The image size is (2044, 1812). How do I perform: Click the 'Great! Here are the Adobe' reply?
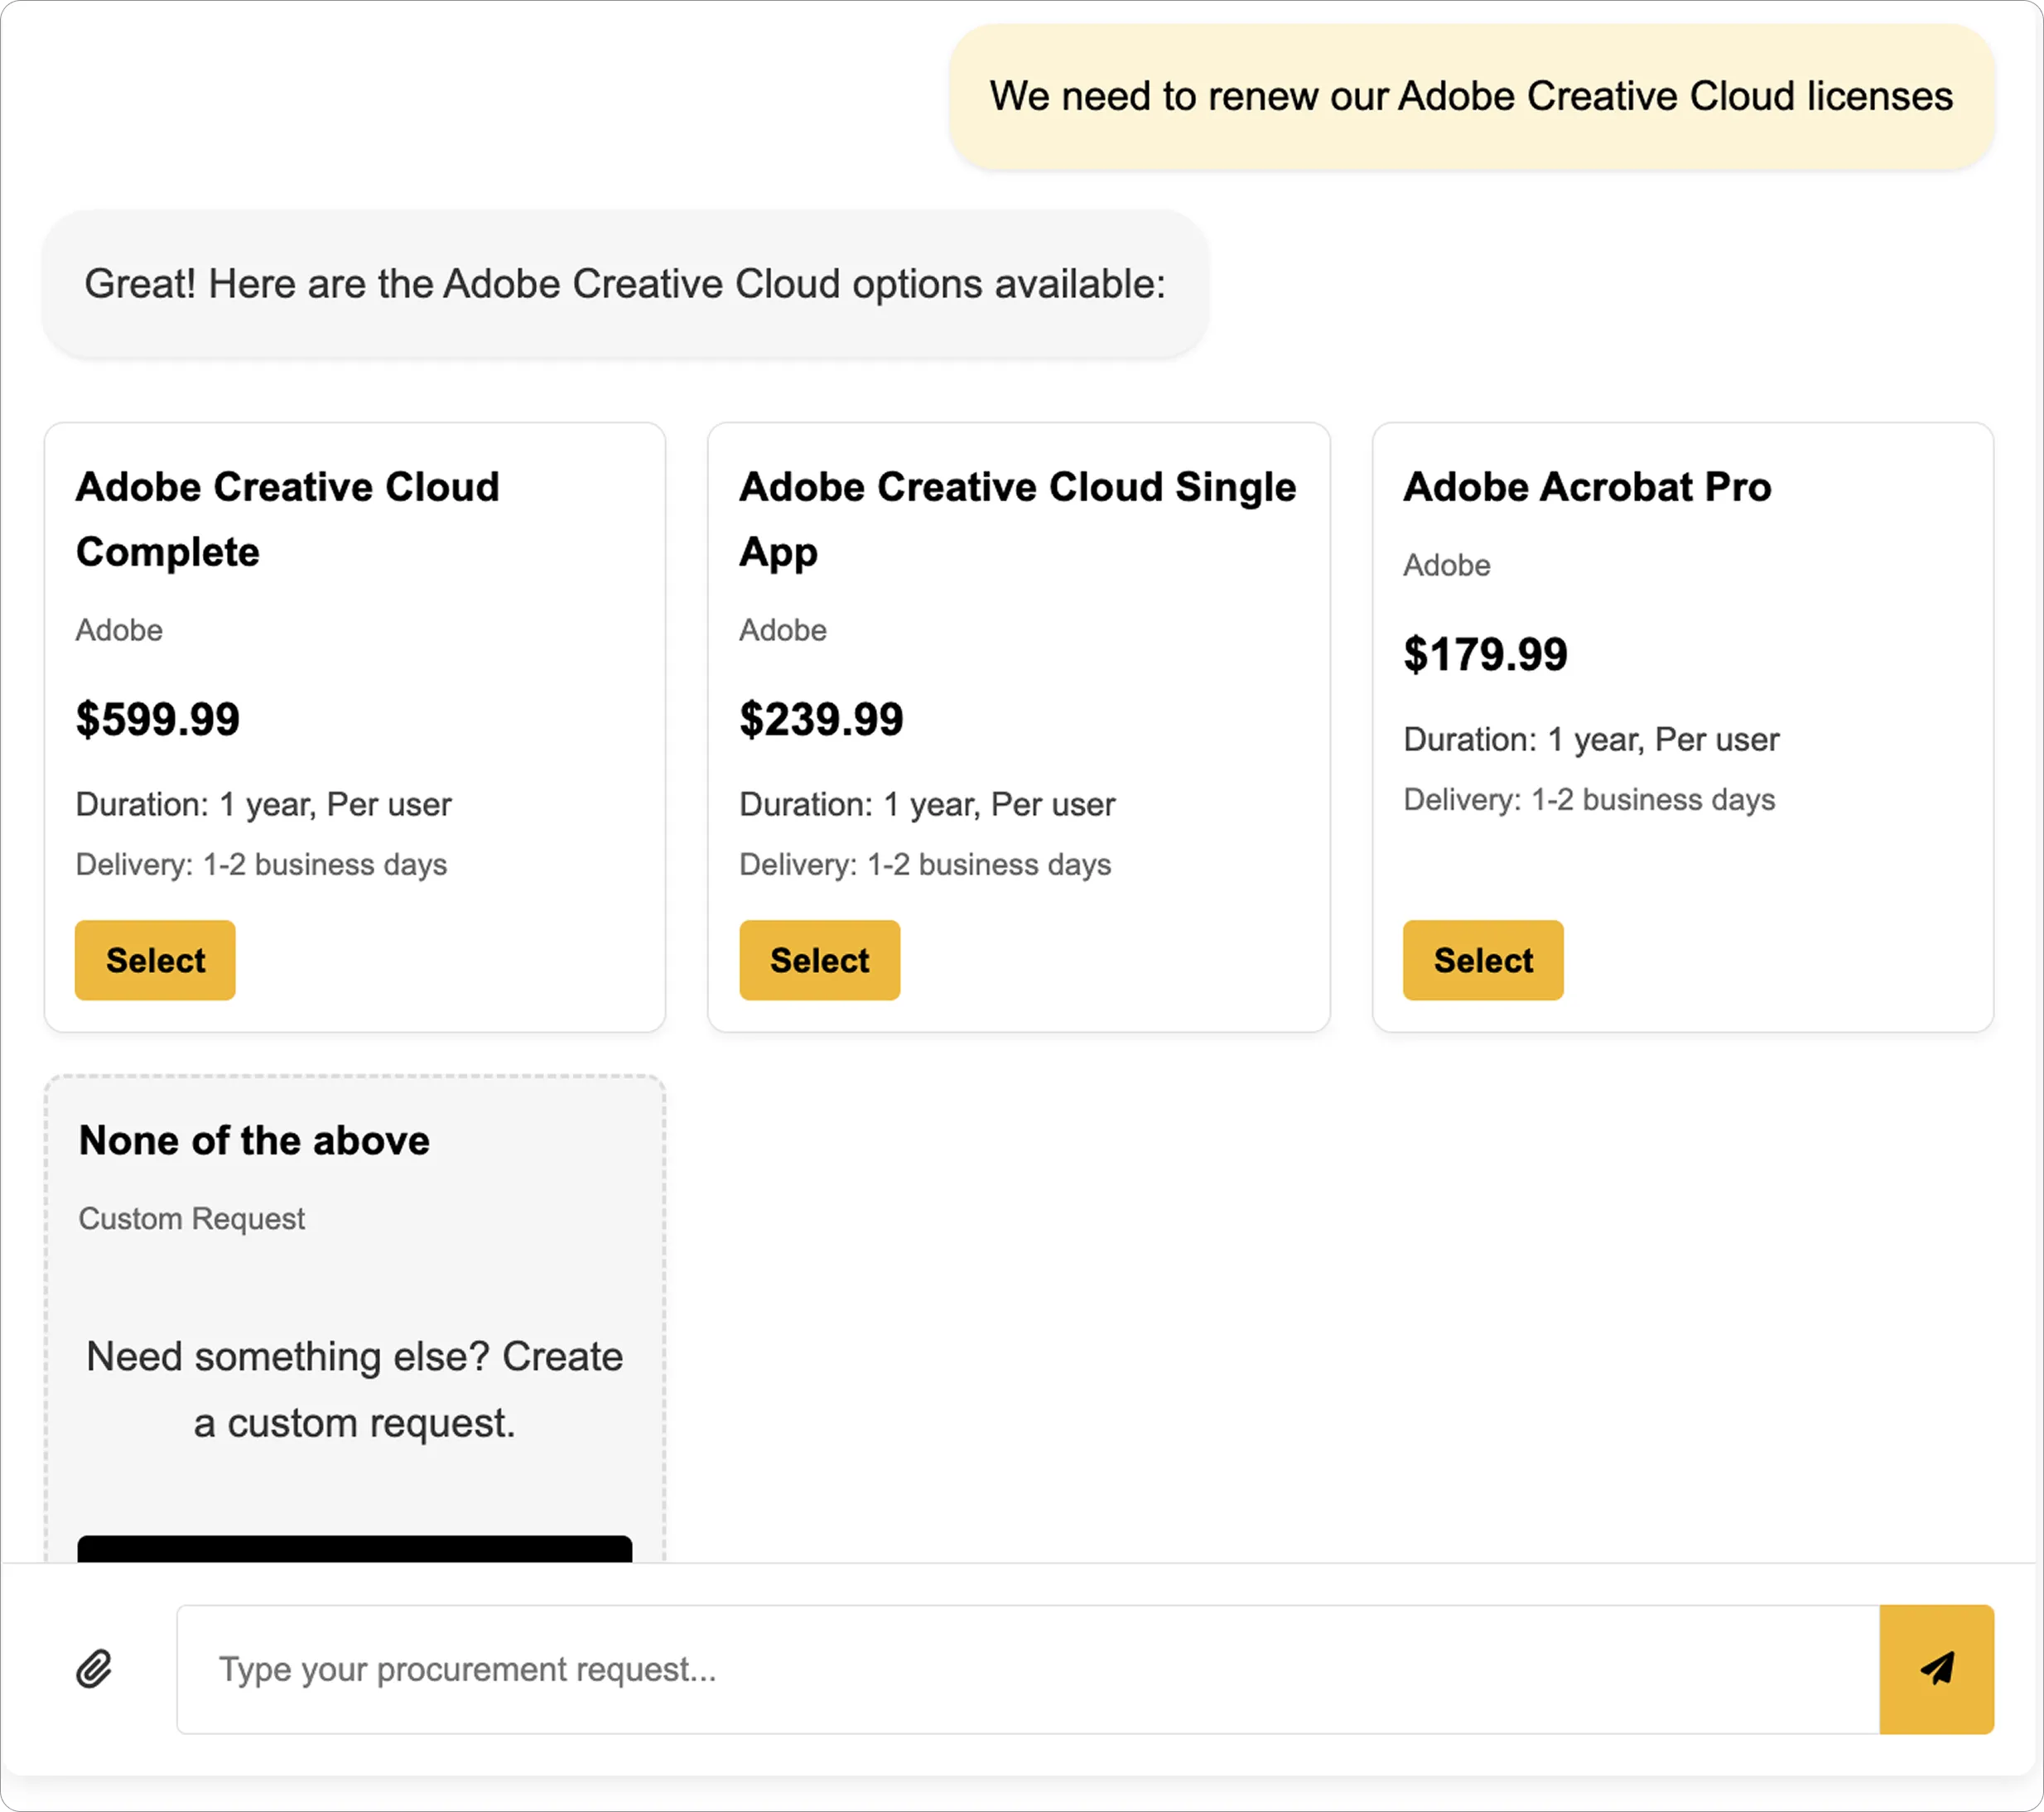(x=625, y=284)
